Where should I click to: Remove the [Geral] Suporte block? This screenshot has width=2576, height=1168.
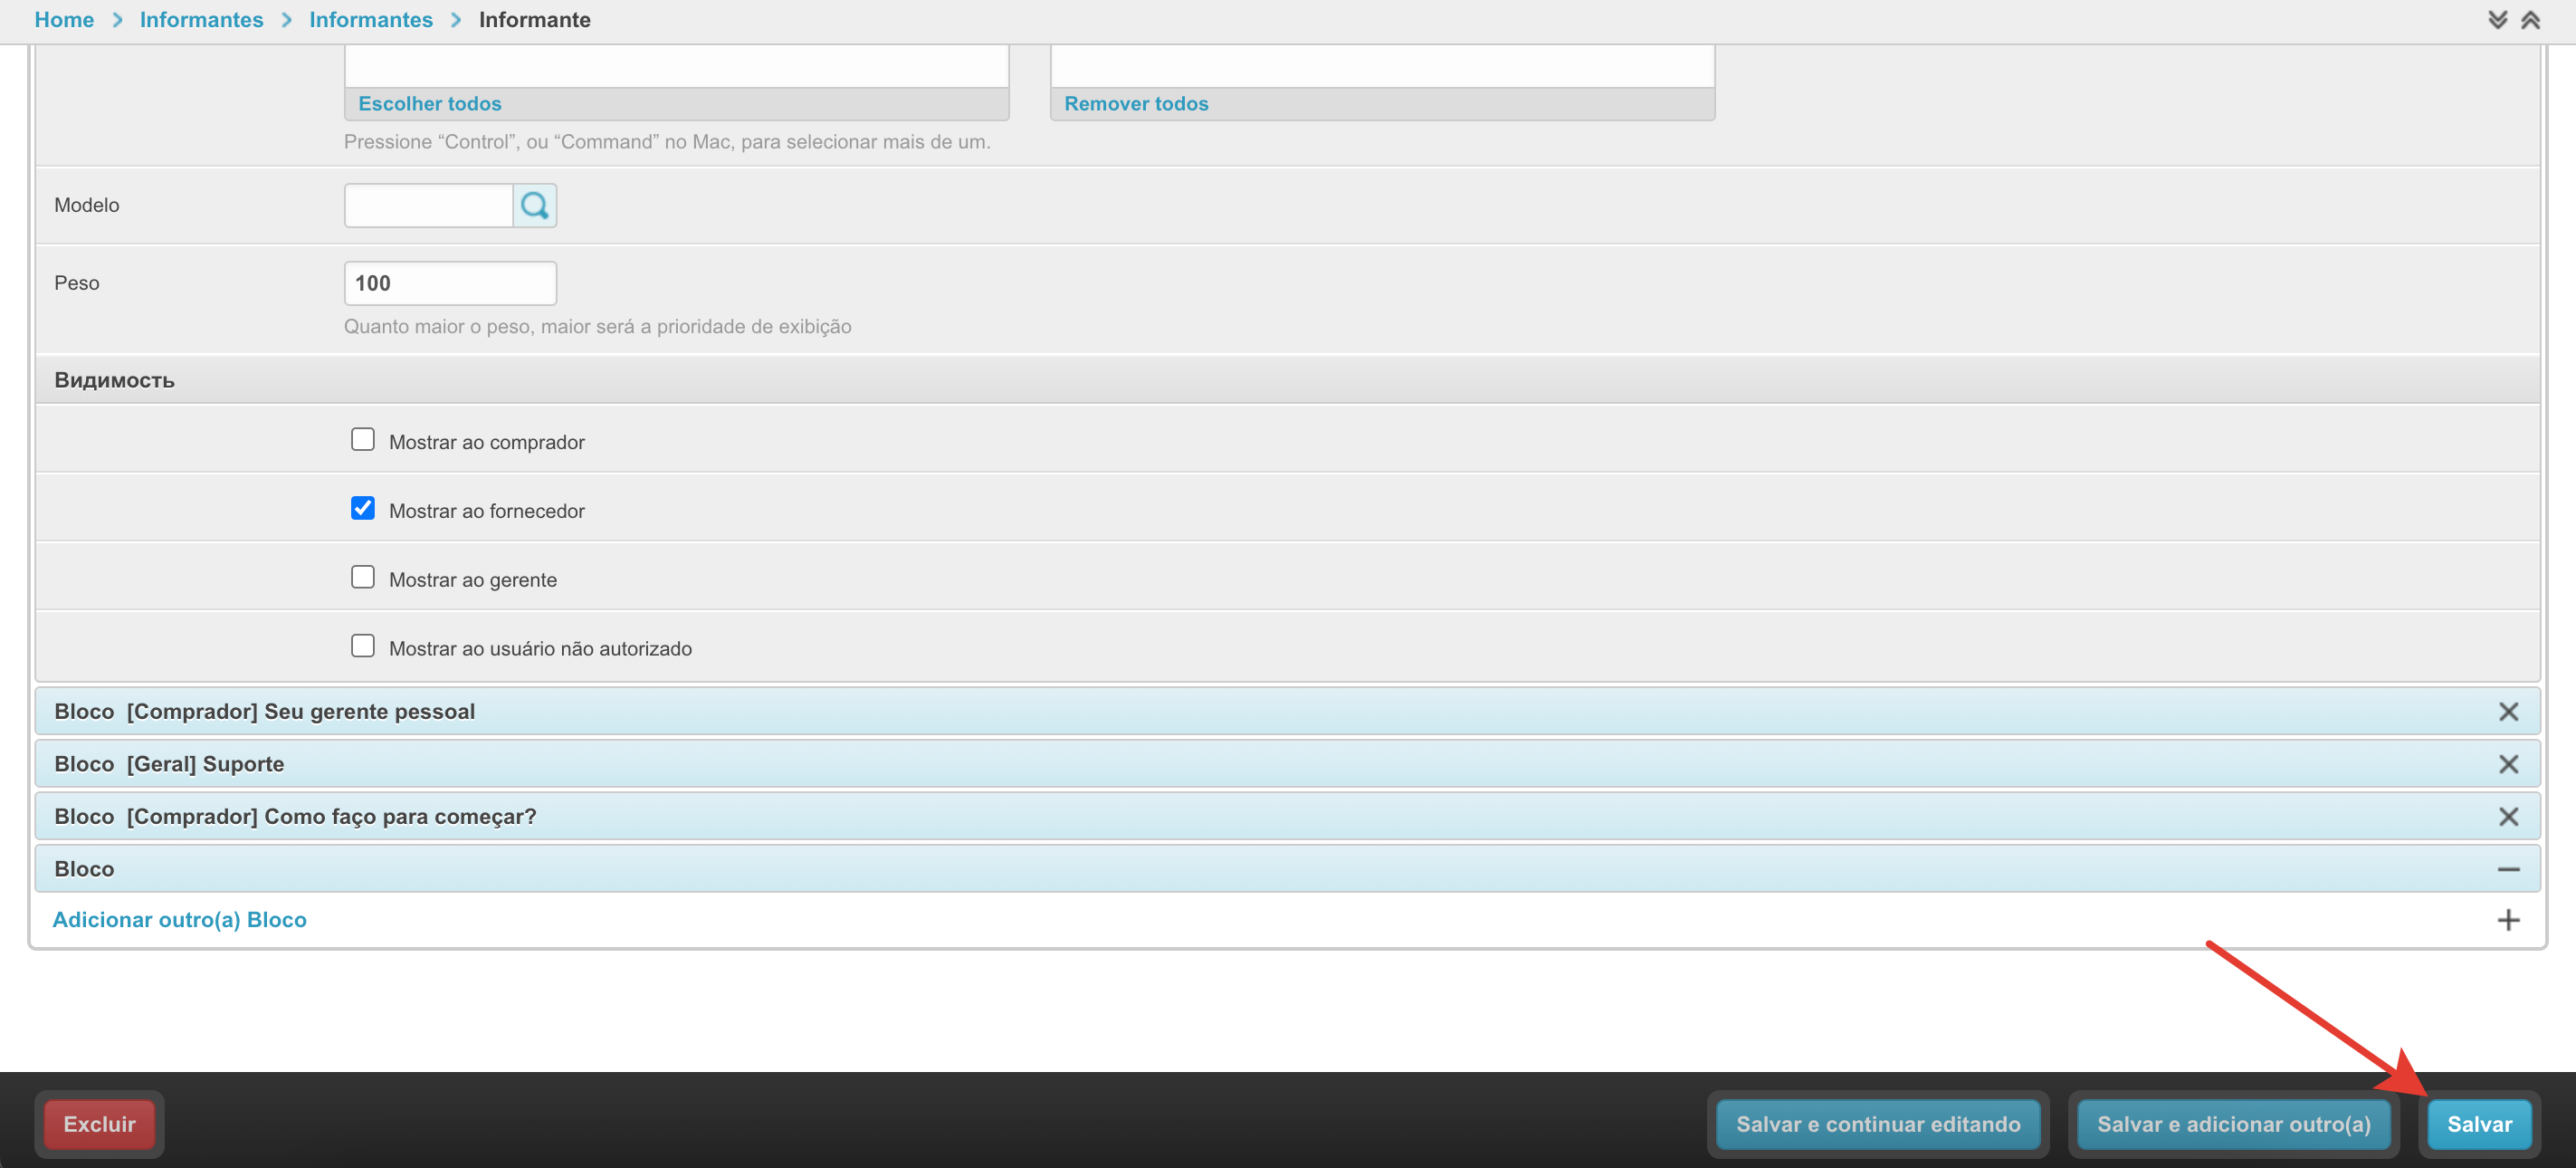pos(2507,764)
